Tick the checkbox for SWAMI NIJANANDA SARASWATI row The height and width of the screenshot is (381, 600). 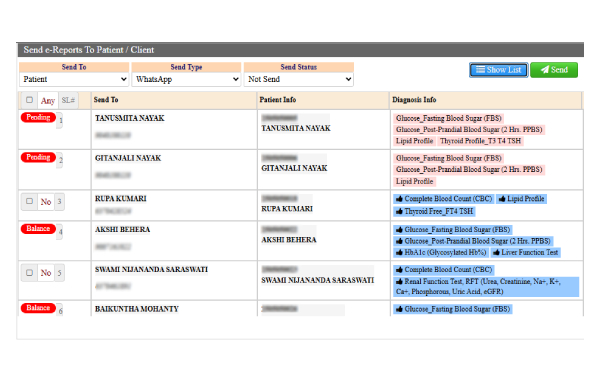point(29,273)
